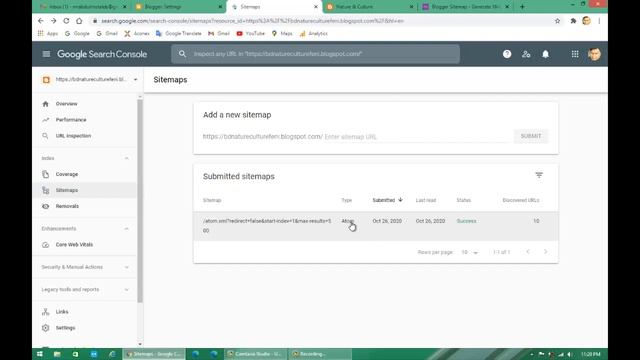The width and height of the screenshot is (640, 360).
Task: Click the sidebar vertical scrollbar
Action: (140, 200)
